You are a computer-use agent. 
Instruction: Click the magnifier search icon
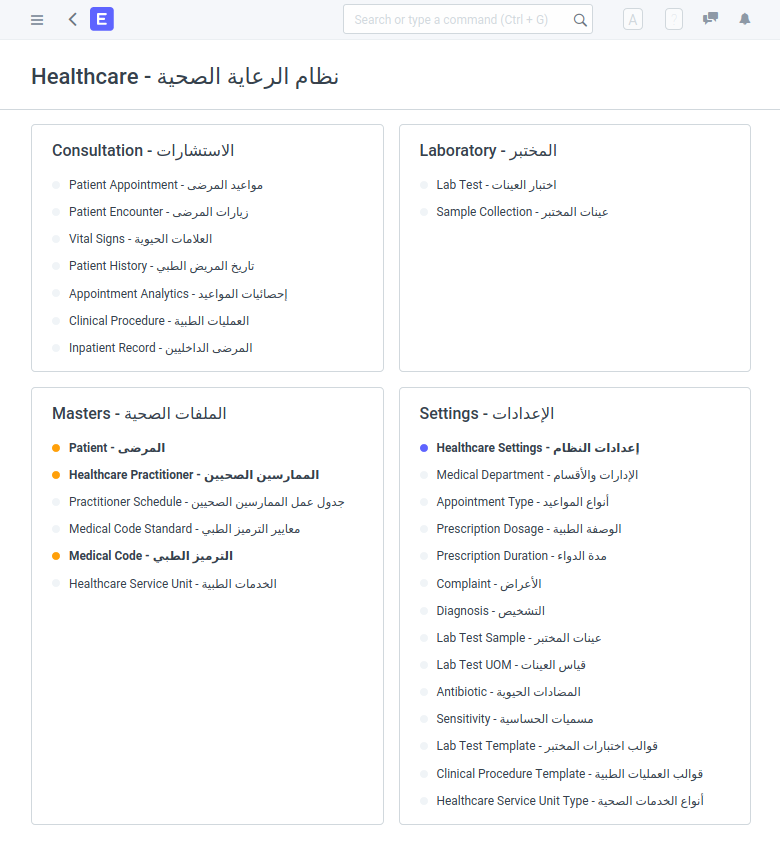click(x=580, y=20)
